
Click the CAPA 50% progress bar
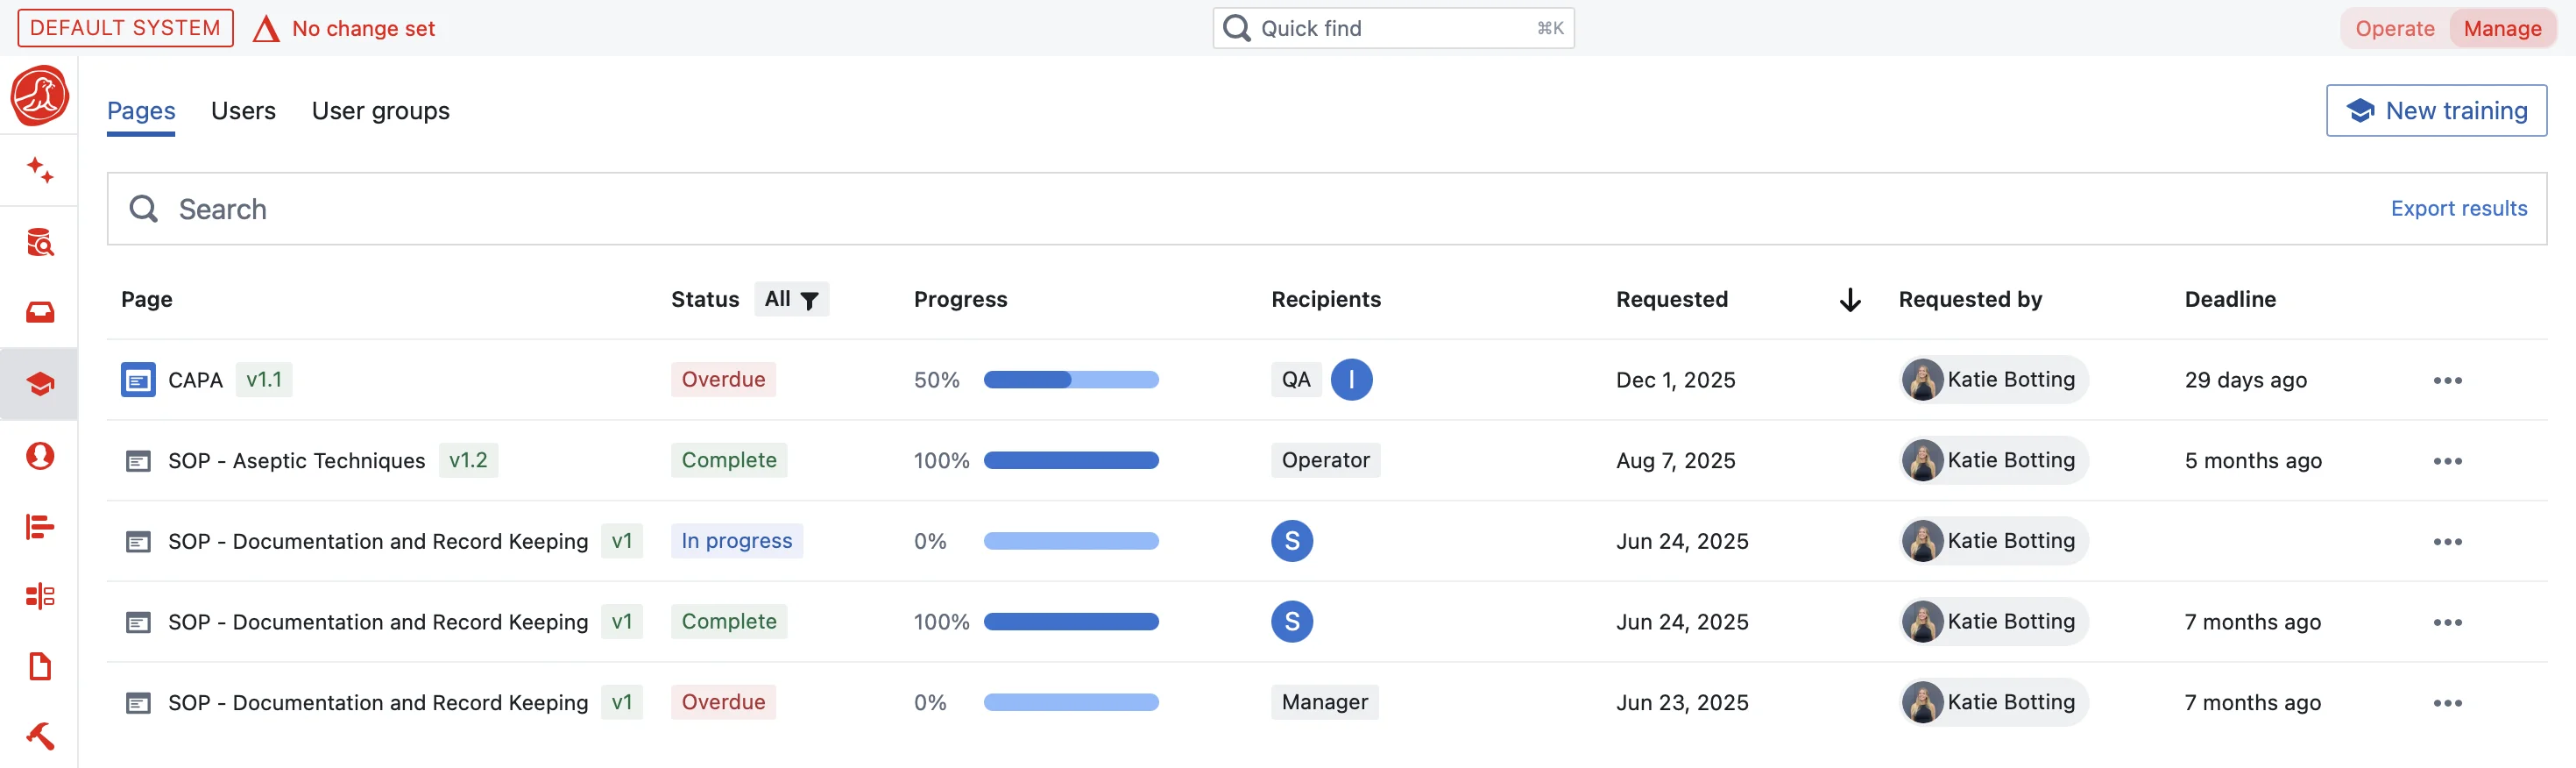pos(1070,380)
